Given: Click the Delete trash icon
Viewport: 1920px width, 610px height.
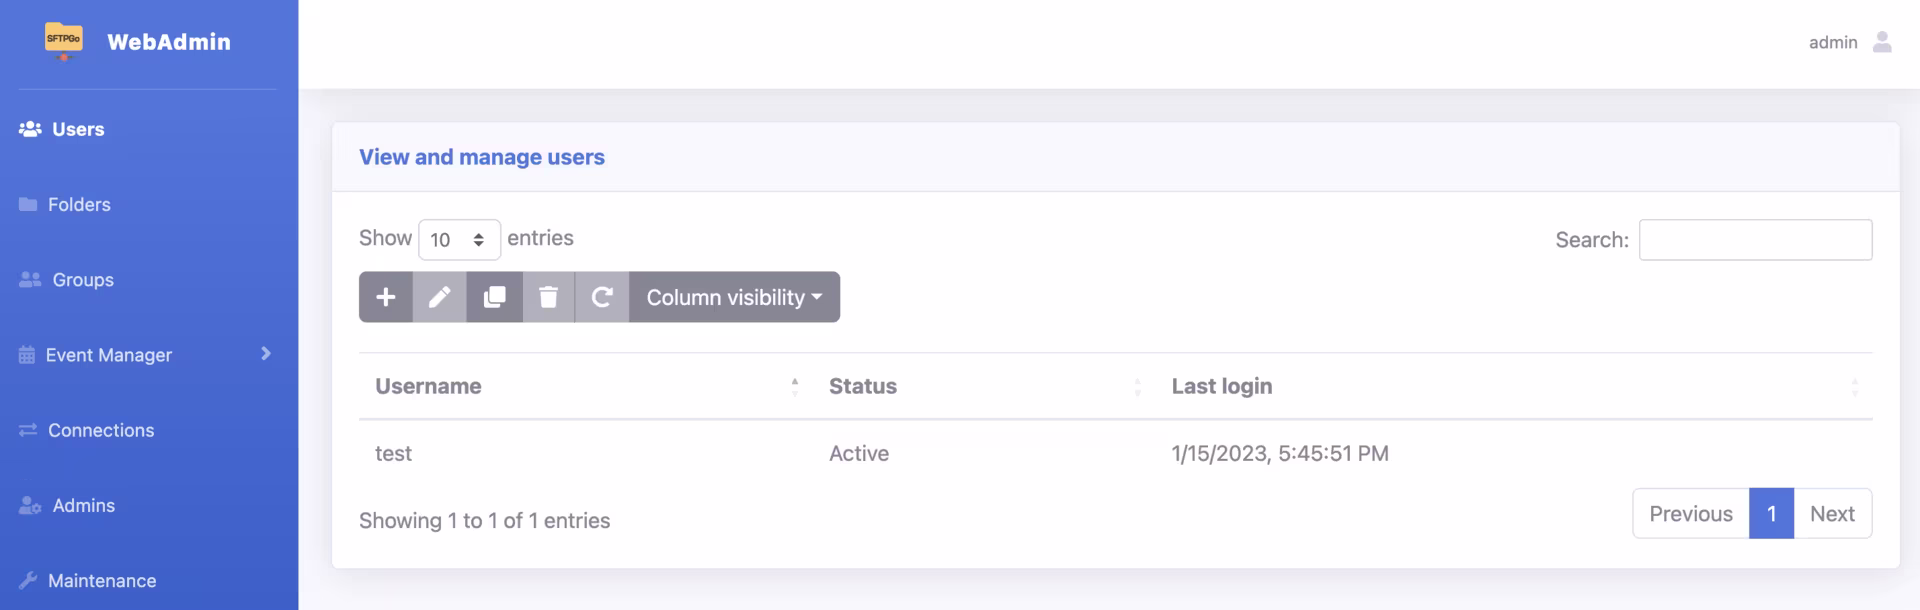Looking at the screenshot, I should point(548,296).
